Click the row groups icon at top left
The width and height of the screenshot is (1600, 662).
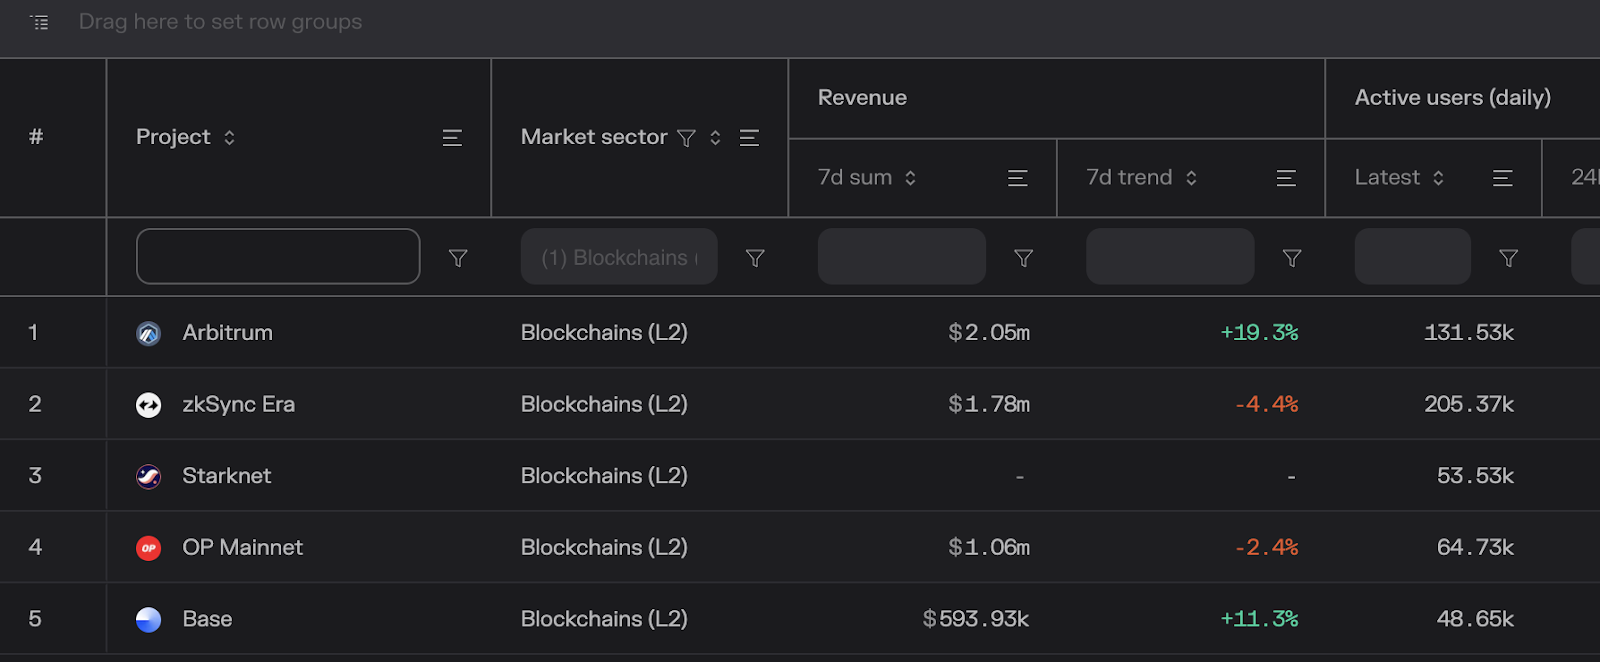(x=40, y=22)
